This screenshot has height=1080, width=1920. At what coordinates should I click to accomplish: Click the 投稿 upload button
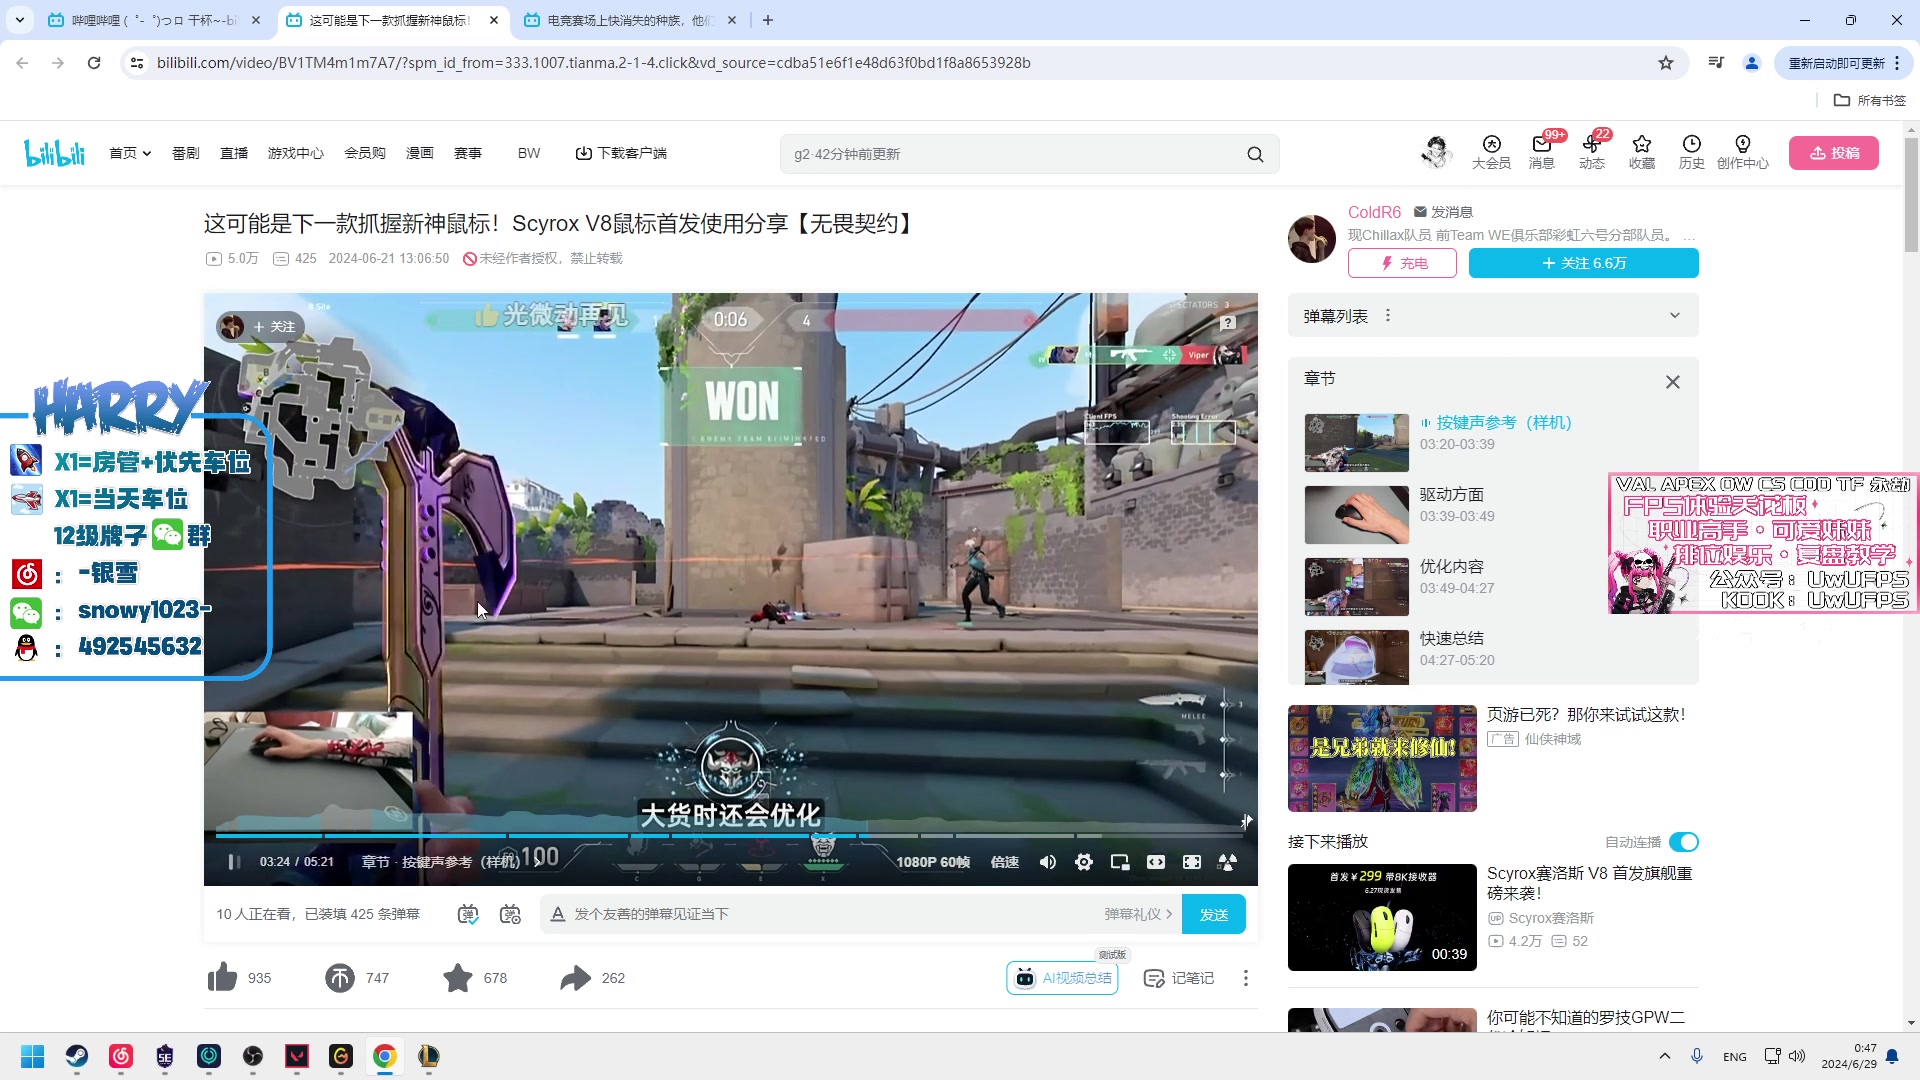pos(1834,153)
